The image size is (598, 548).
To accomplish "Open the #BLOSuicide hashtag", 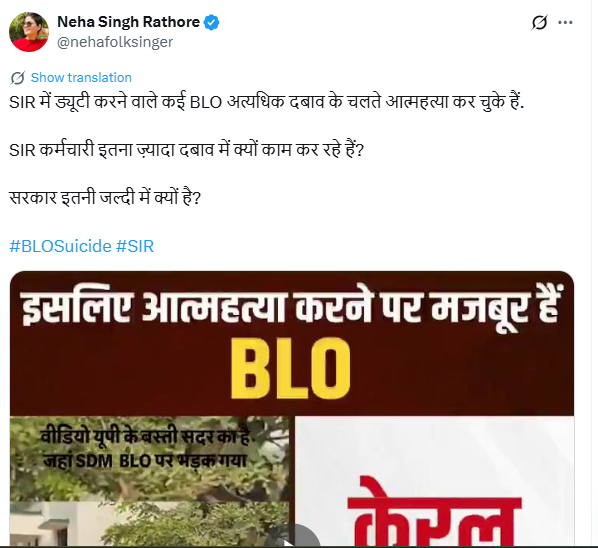I will click(x=60, y=246).
